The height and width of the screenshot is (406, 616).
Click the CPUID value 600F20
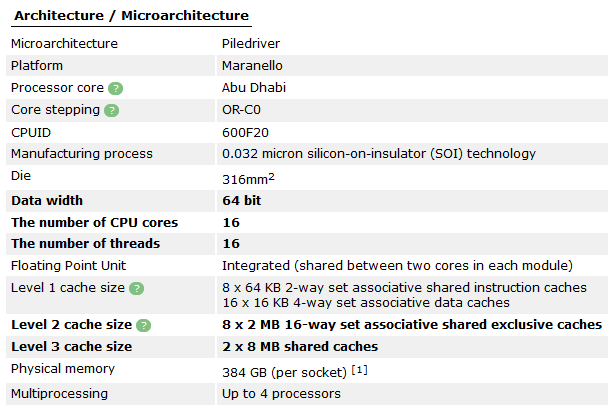245,133
